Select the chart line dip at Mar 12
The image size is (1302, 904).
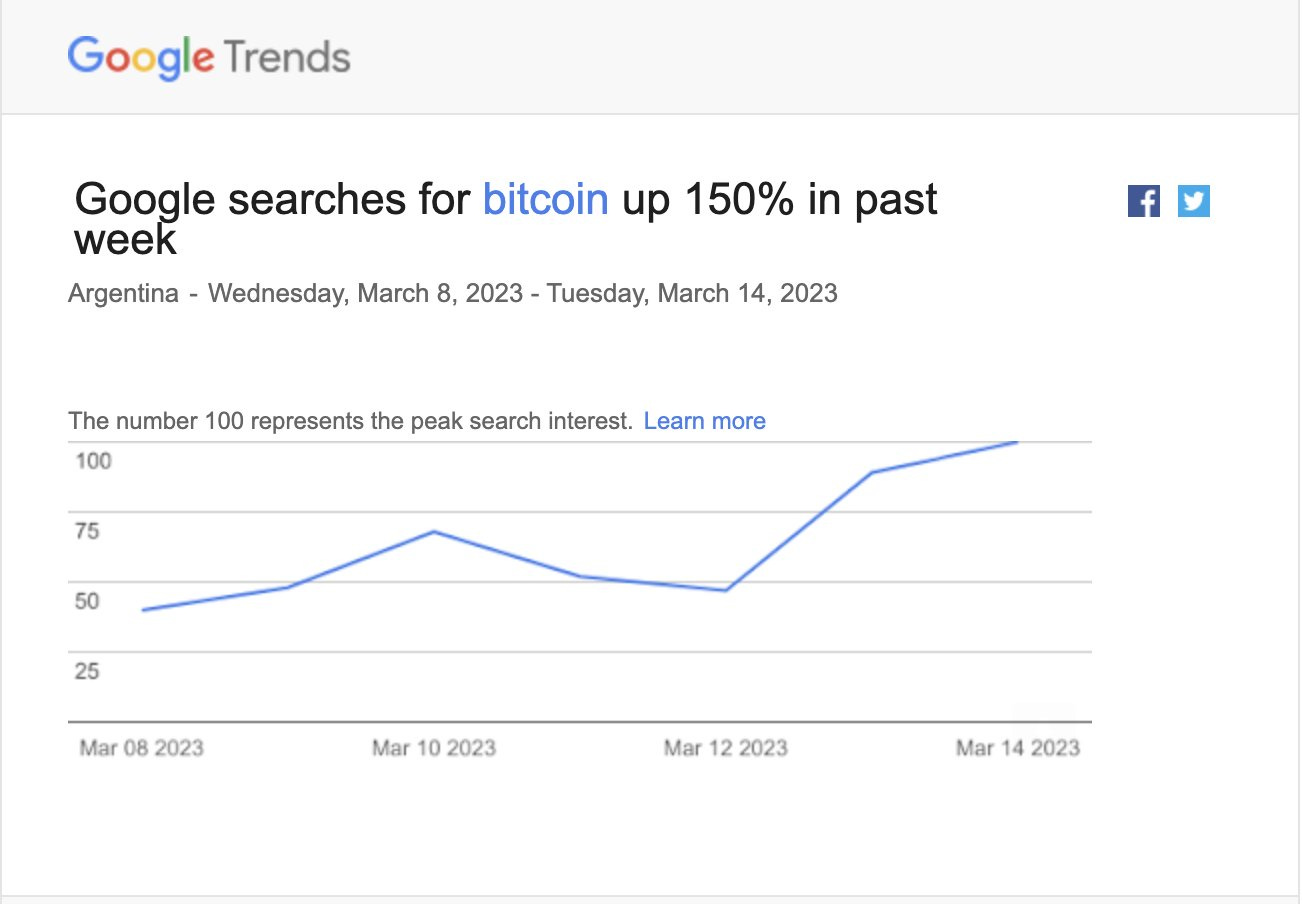pyautogui.click(x=725, y=590)
